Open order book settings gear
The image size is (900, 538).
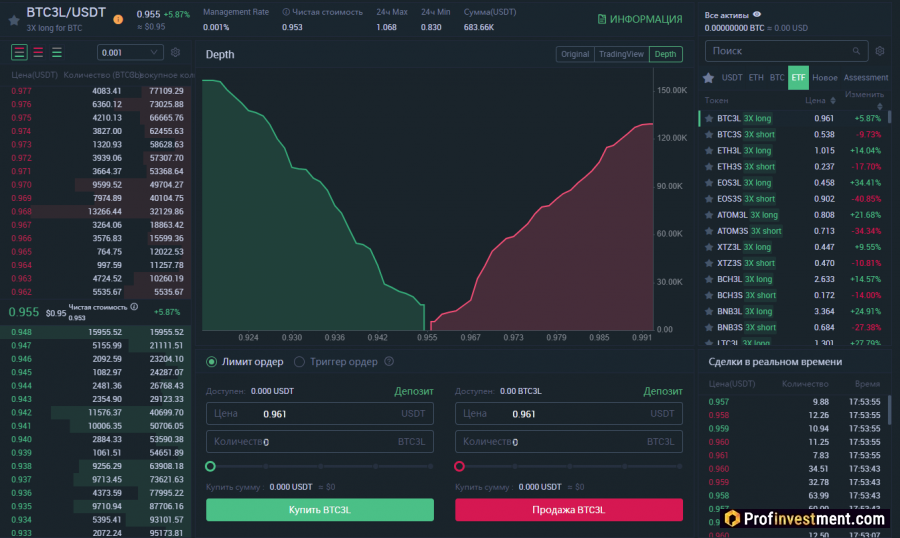tap(176, 52)
